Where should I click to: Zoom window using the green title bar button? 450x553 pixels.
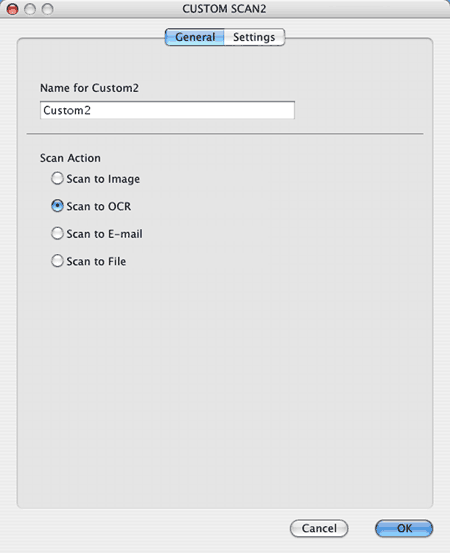tap(47, 9)
